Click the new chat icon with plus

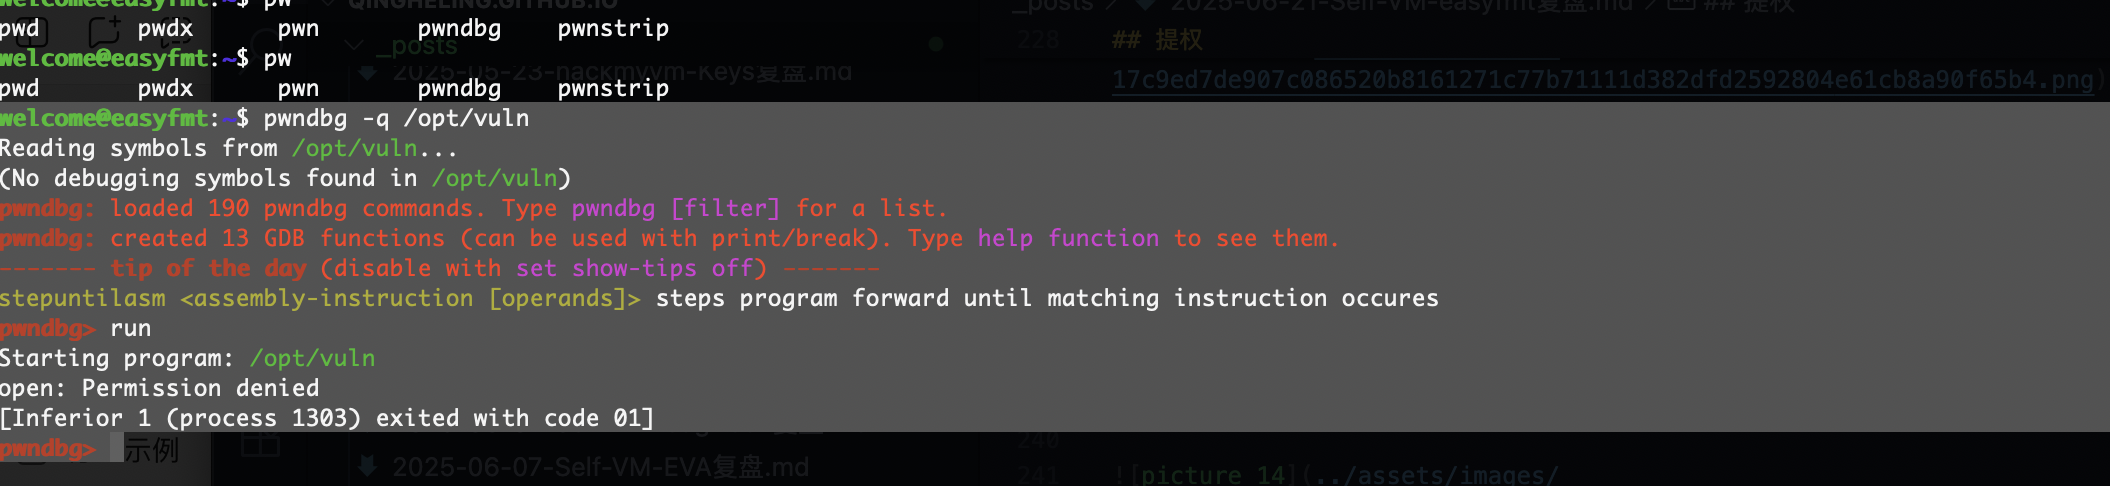(x=104, y=31)
